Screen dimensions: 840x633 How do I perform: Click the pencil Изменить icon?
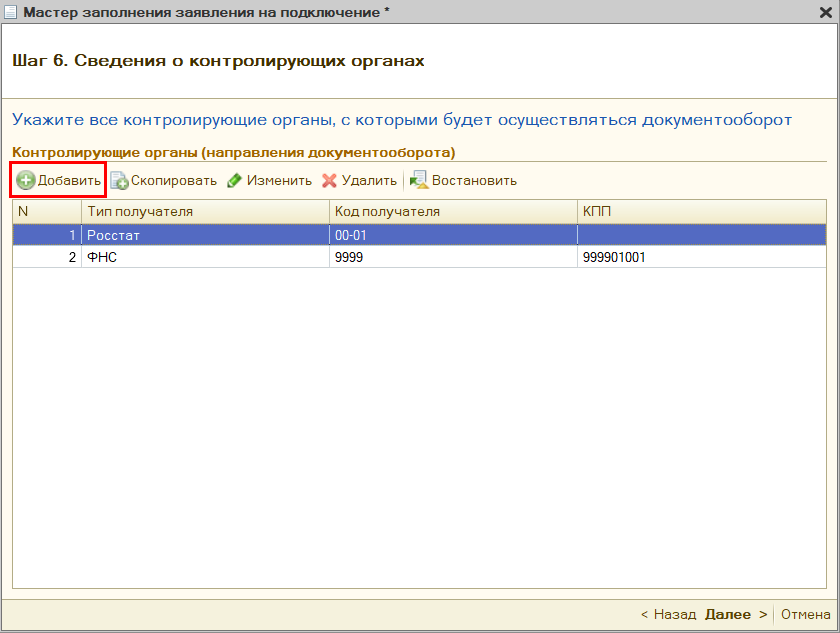[234, 181]
